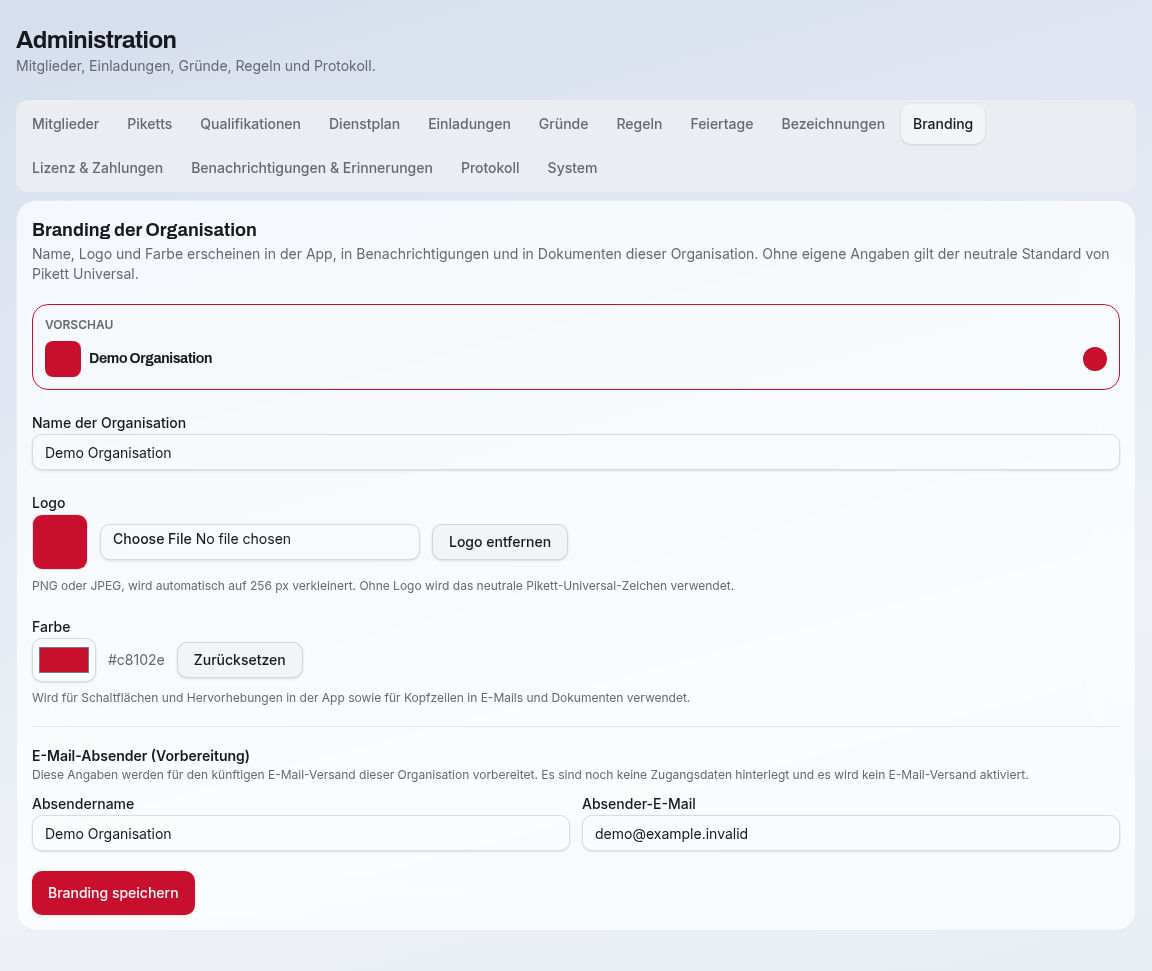The image size is (1152, 971).
Task: Select the Bezeichnungen tab
Action: pos(833,124)
